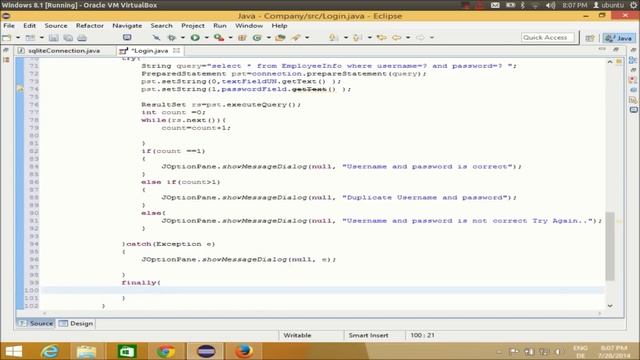Image resolution: width=640 pixels, height=360 pixels.
Task: Click the Save icon in toolbar
Action: 53,38
